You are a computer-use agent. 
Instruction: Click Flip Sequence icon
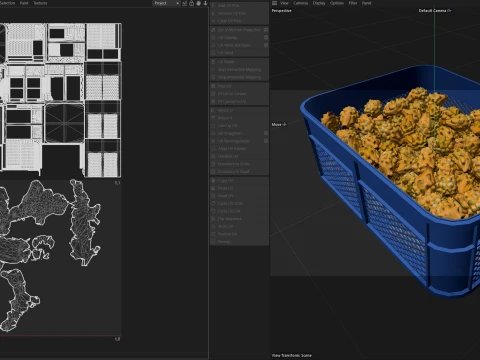point(213,219)
